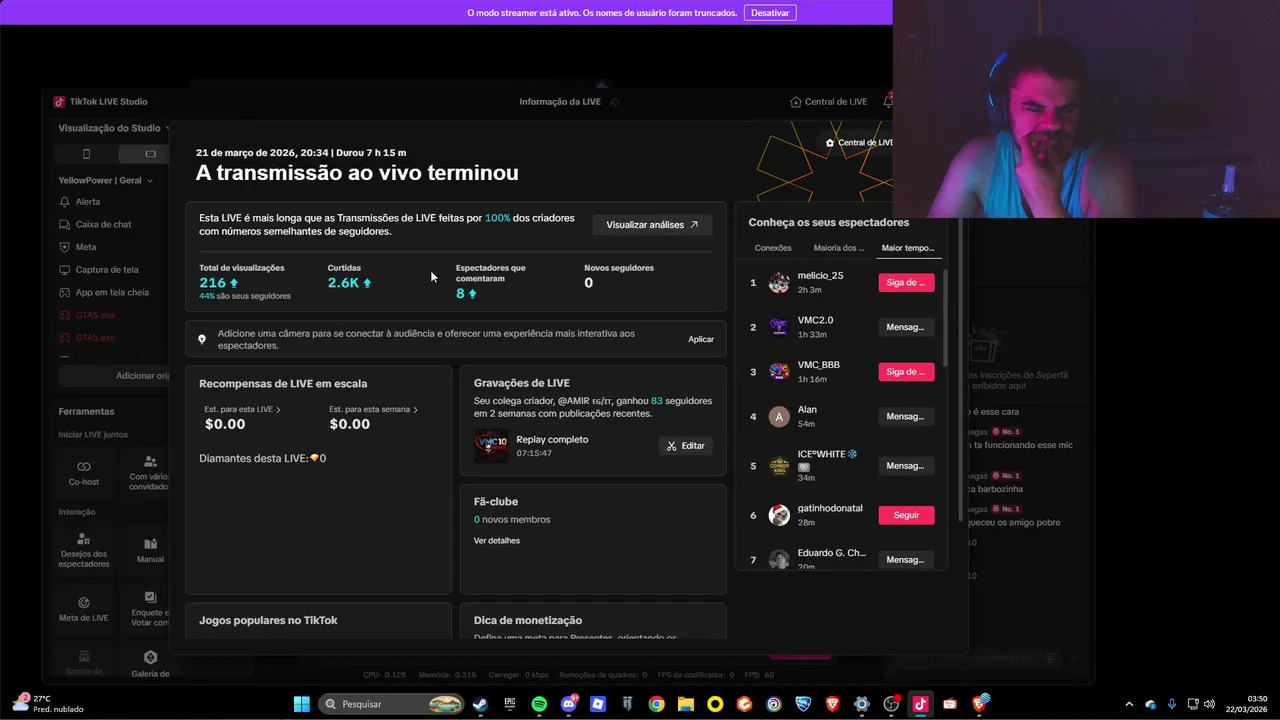Open Brave browser from the taskbar
Viewport: 1280px width, 720px height.
[x=833, y=704]
